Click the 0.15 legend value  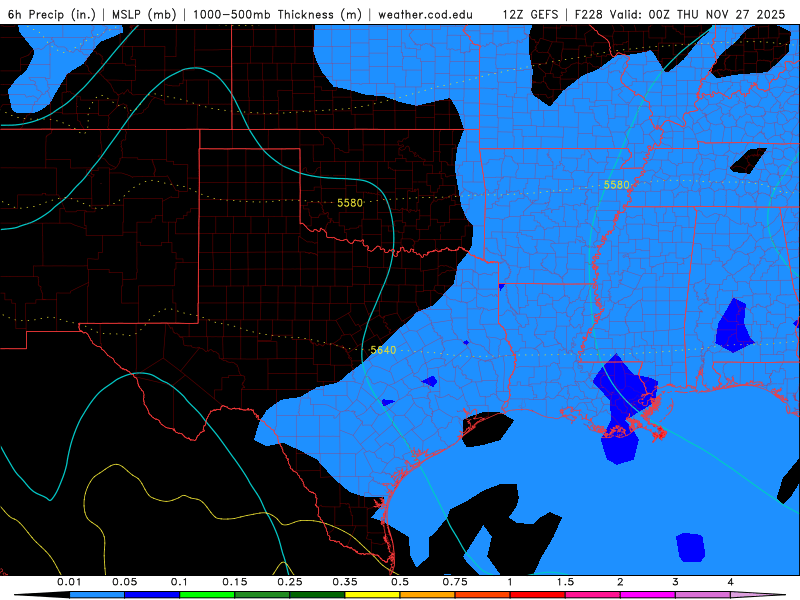pos(235,582)
